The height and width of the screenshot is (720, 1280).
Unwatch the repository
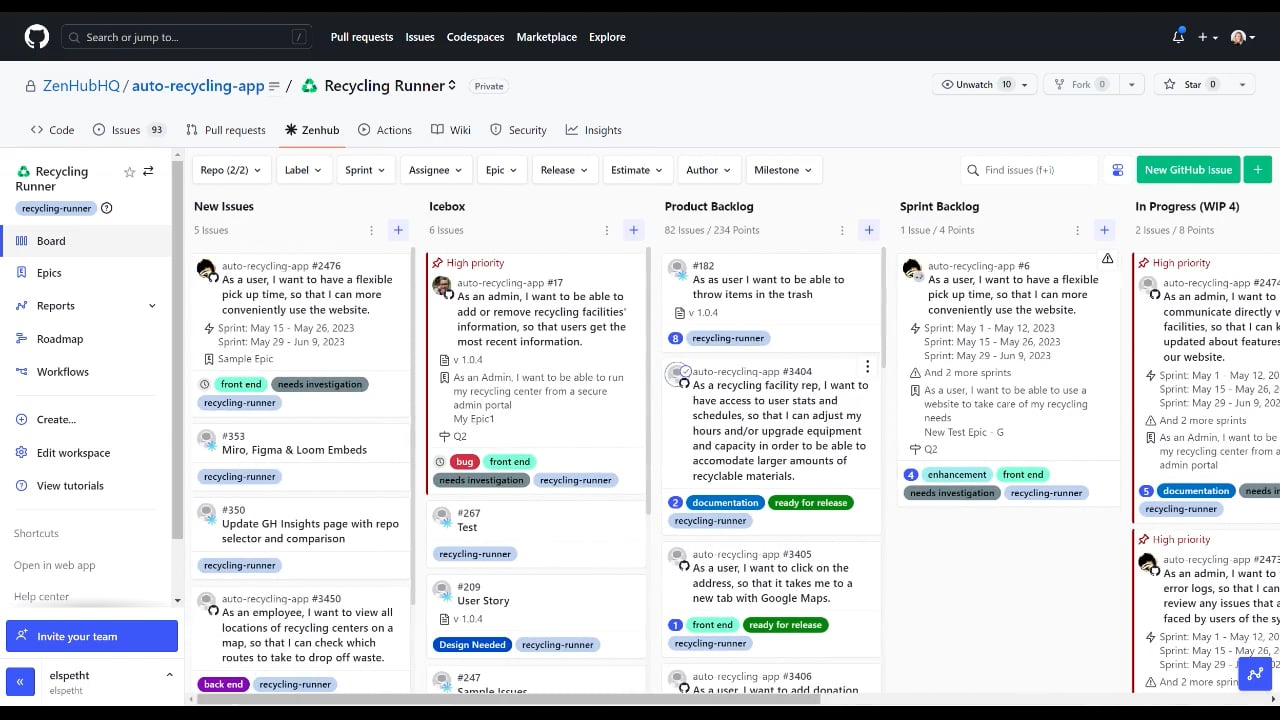(x=978, y=85)
